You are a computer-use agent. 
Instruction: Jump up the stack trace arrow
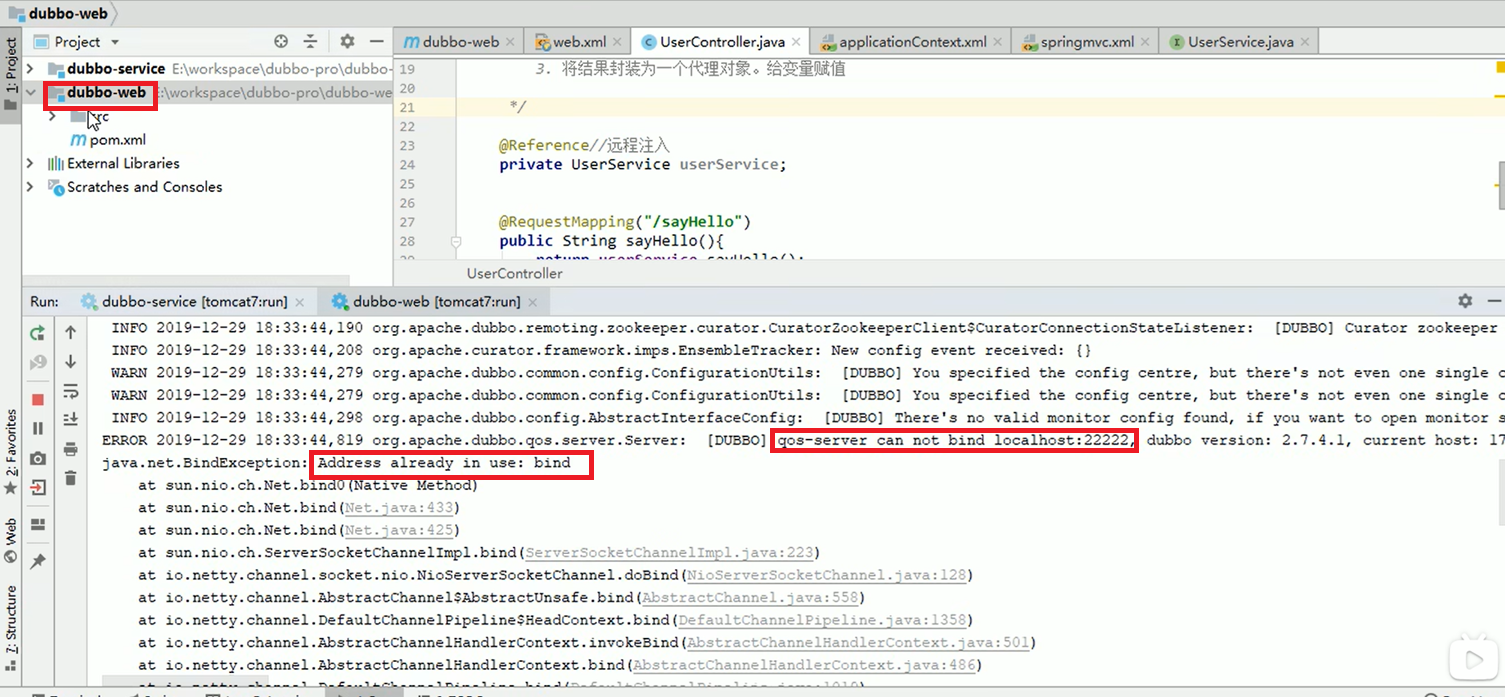(x=70, y=333)
